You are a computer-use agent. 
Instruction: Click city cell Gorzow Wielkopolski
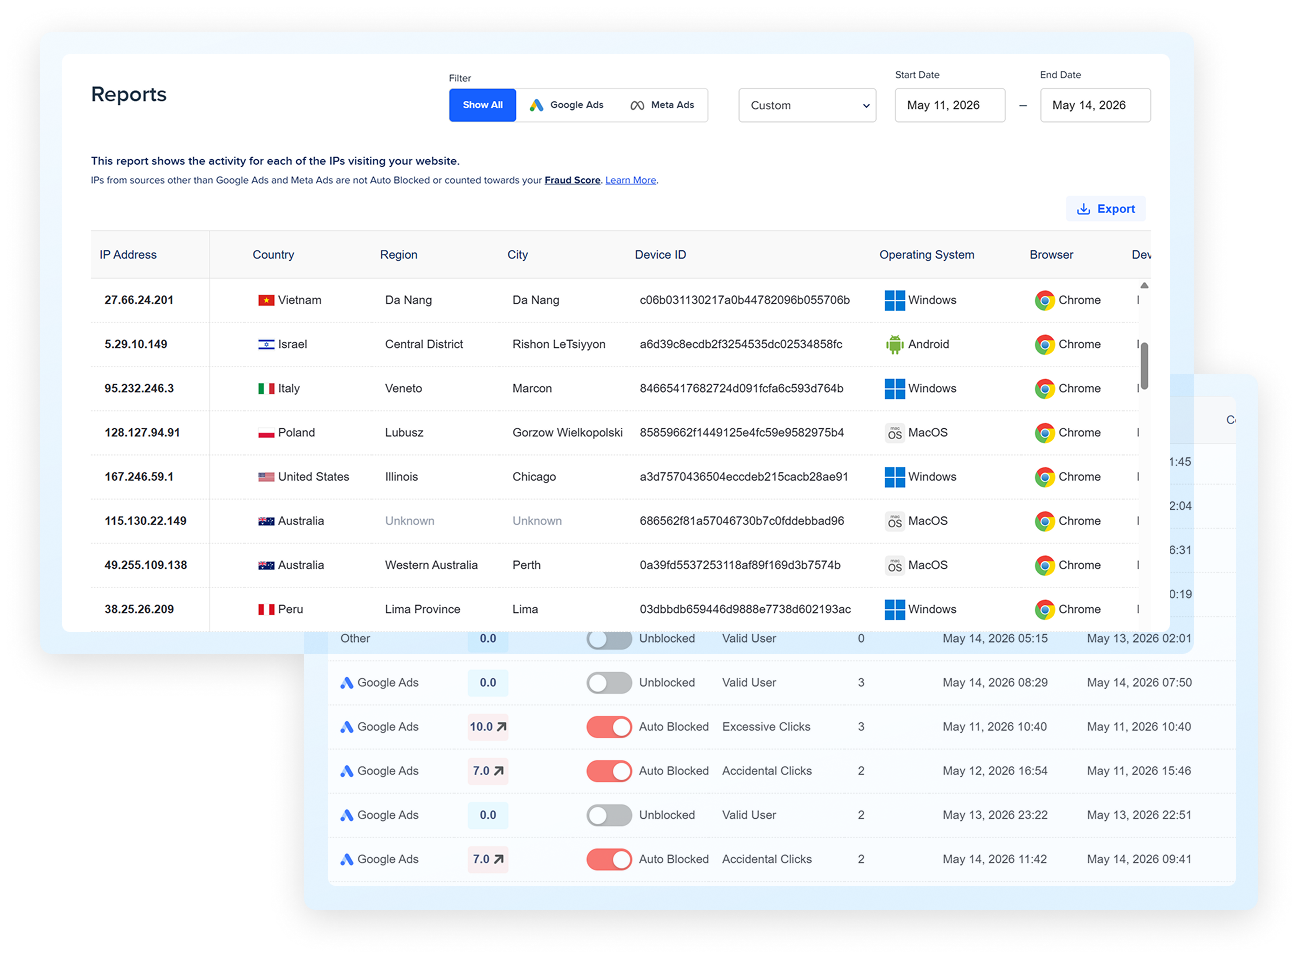(568, 433)
